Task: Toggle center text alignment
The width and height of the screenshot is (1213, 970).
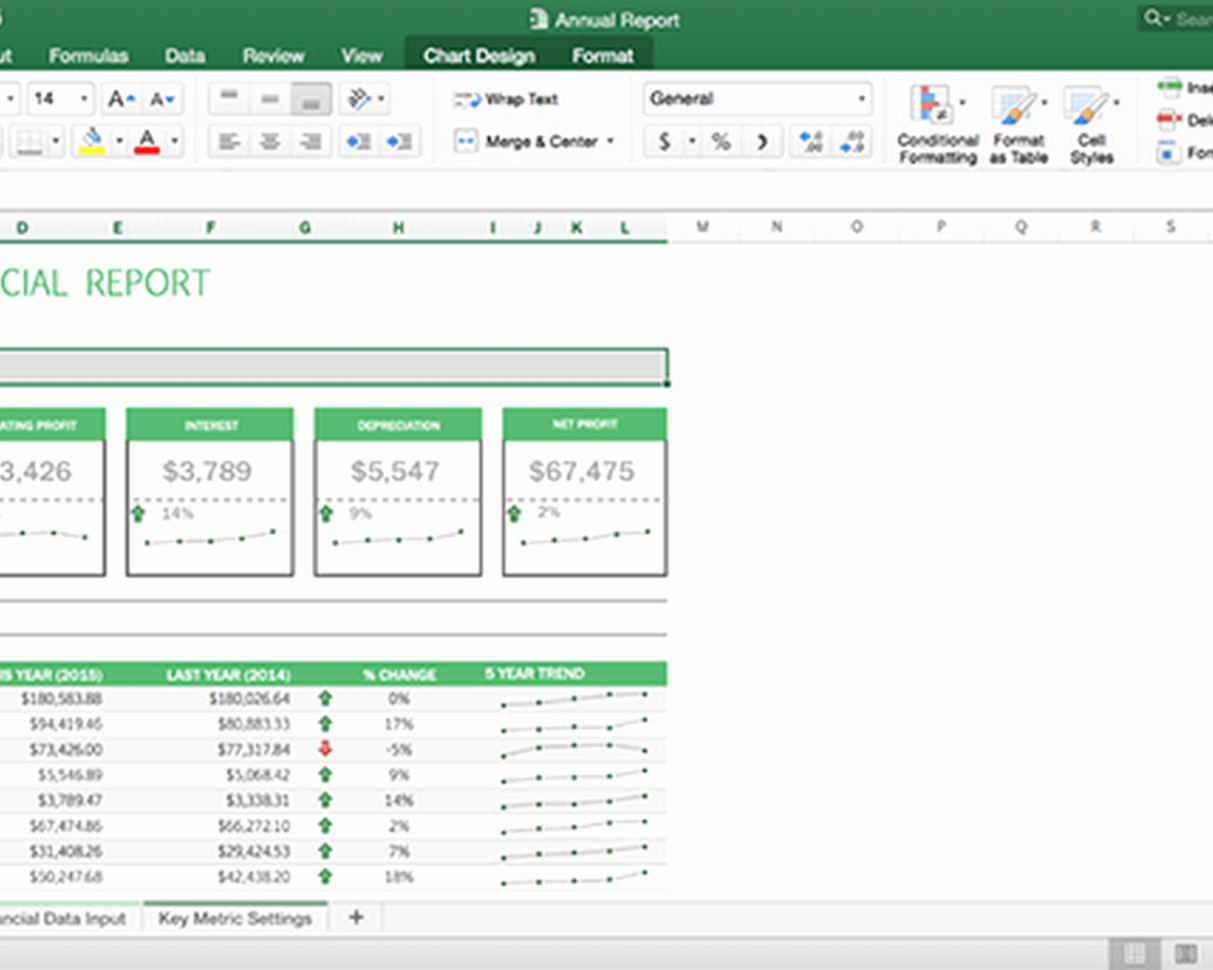Action: (x=268, y=141)
